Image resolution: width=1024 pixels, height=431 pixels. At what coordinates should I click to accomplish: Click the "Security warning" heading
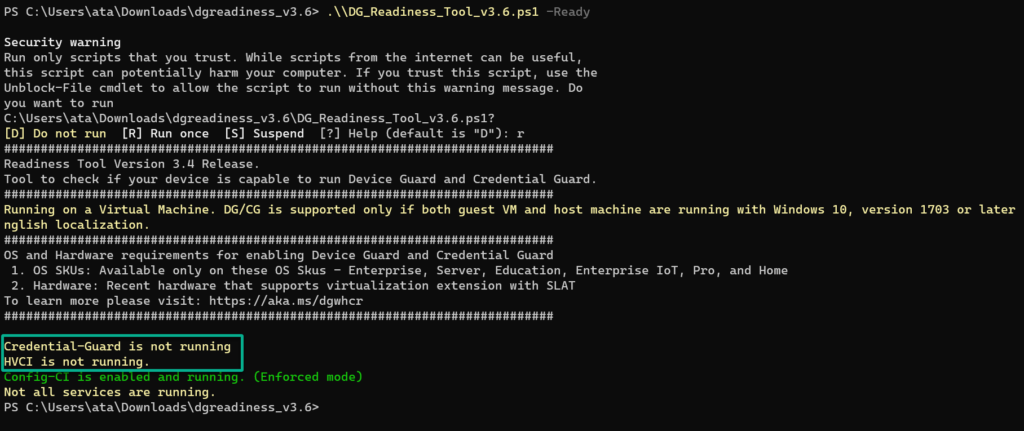point(62,43)
